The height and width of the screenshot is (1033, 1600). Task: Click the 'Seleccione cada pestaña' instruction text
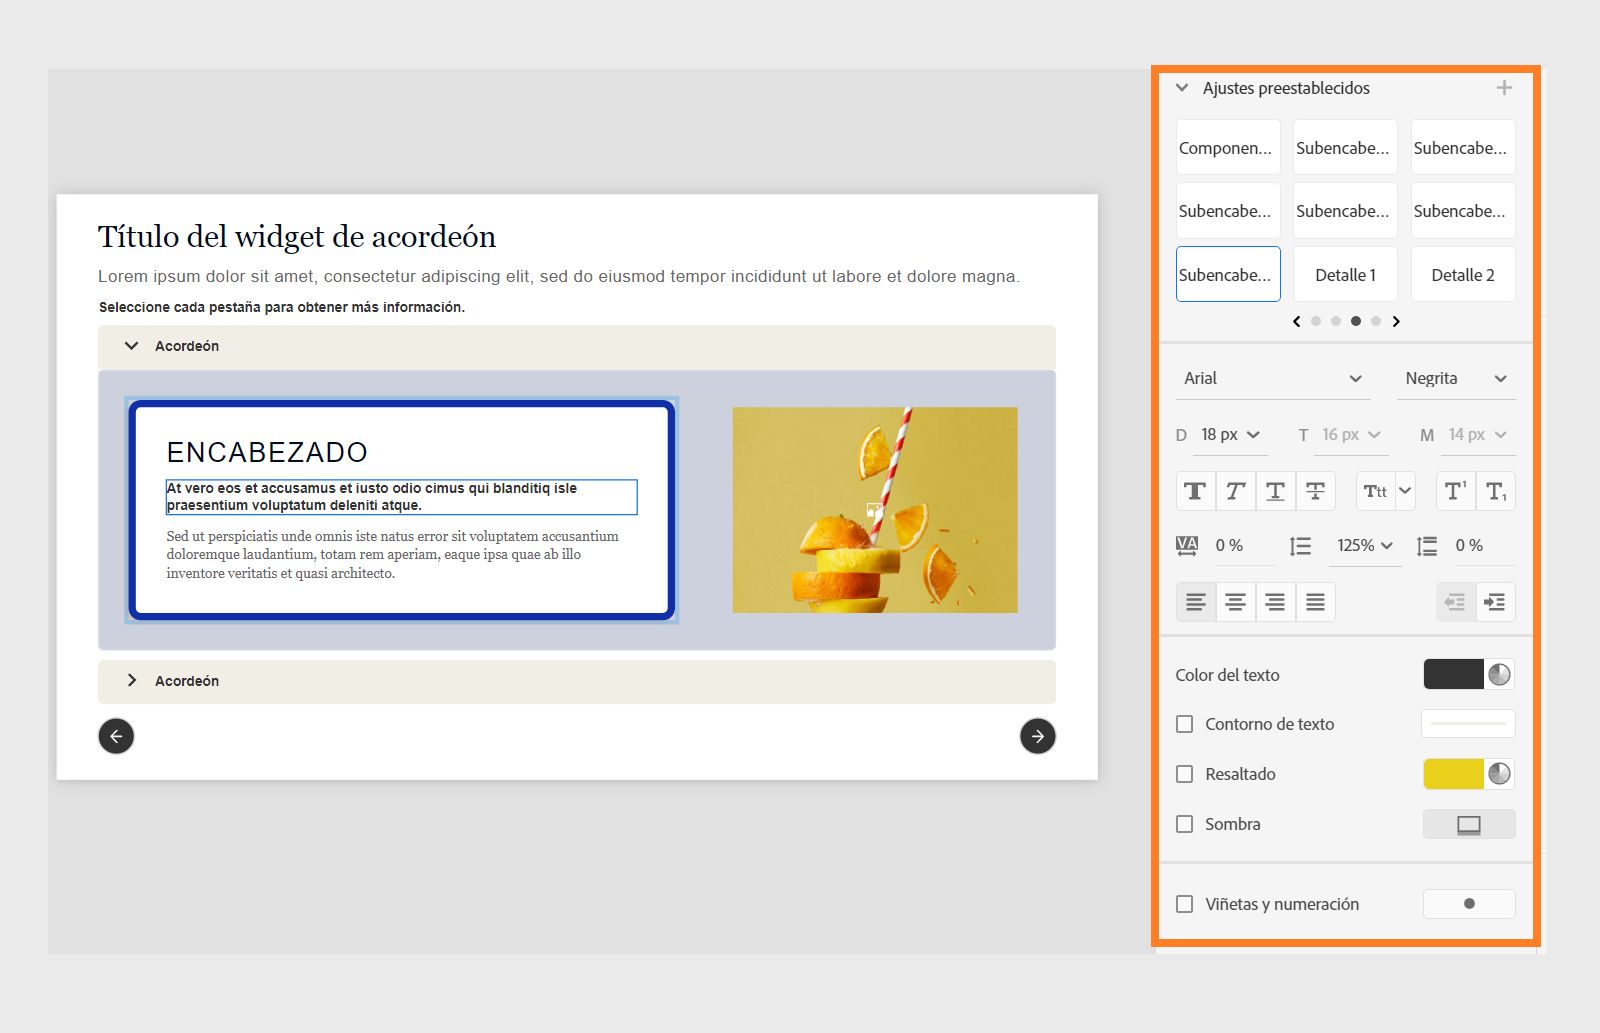point(282,307)
